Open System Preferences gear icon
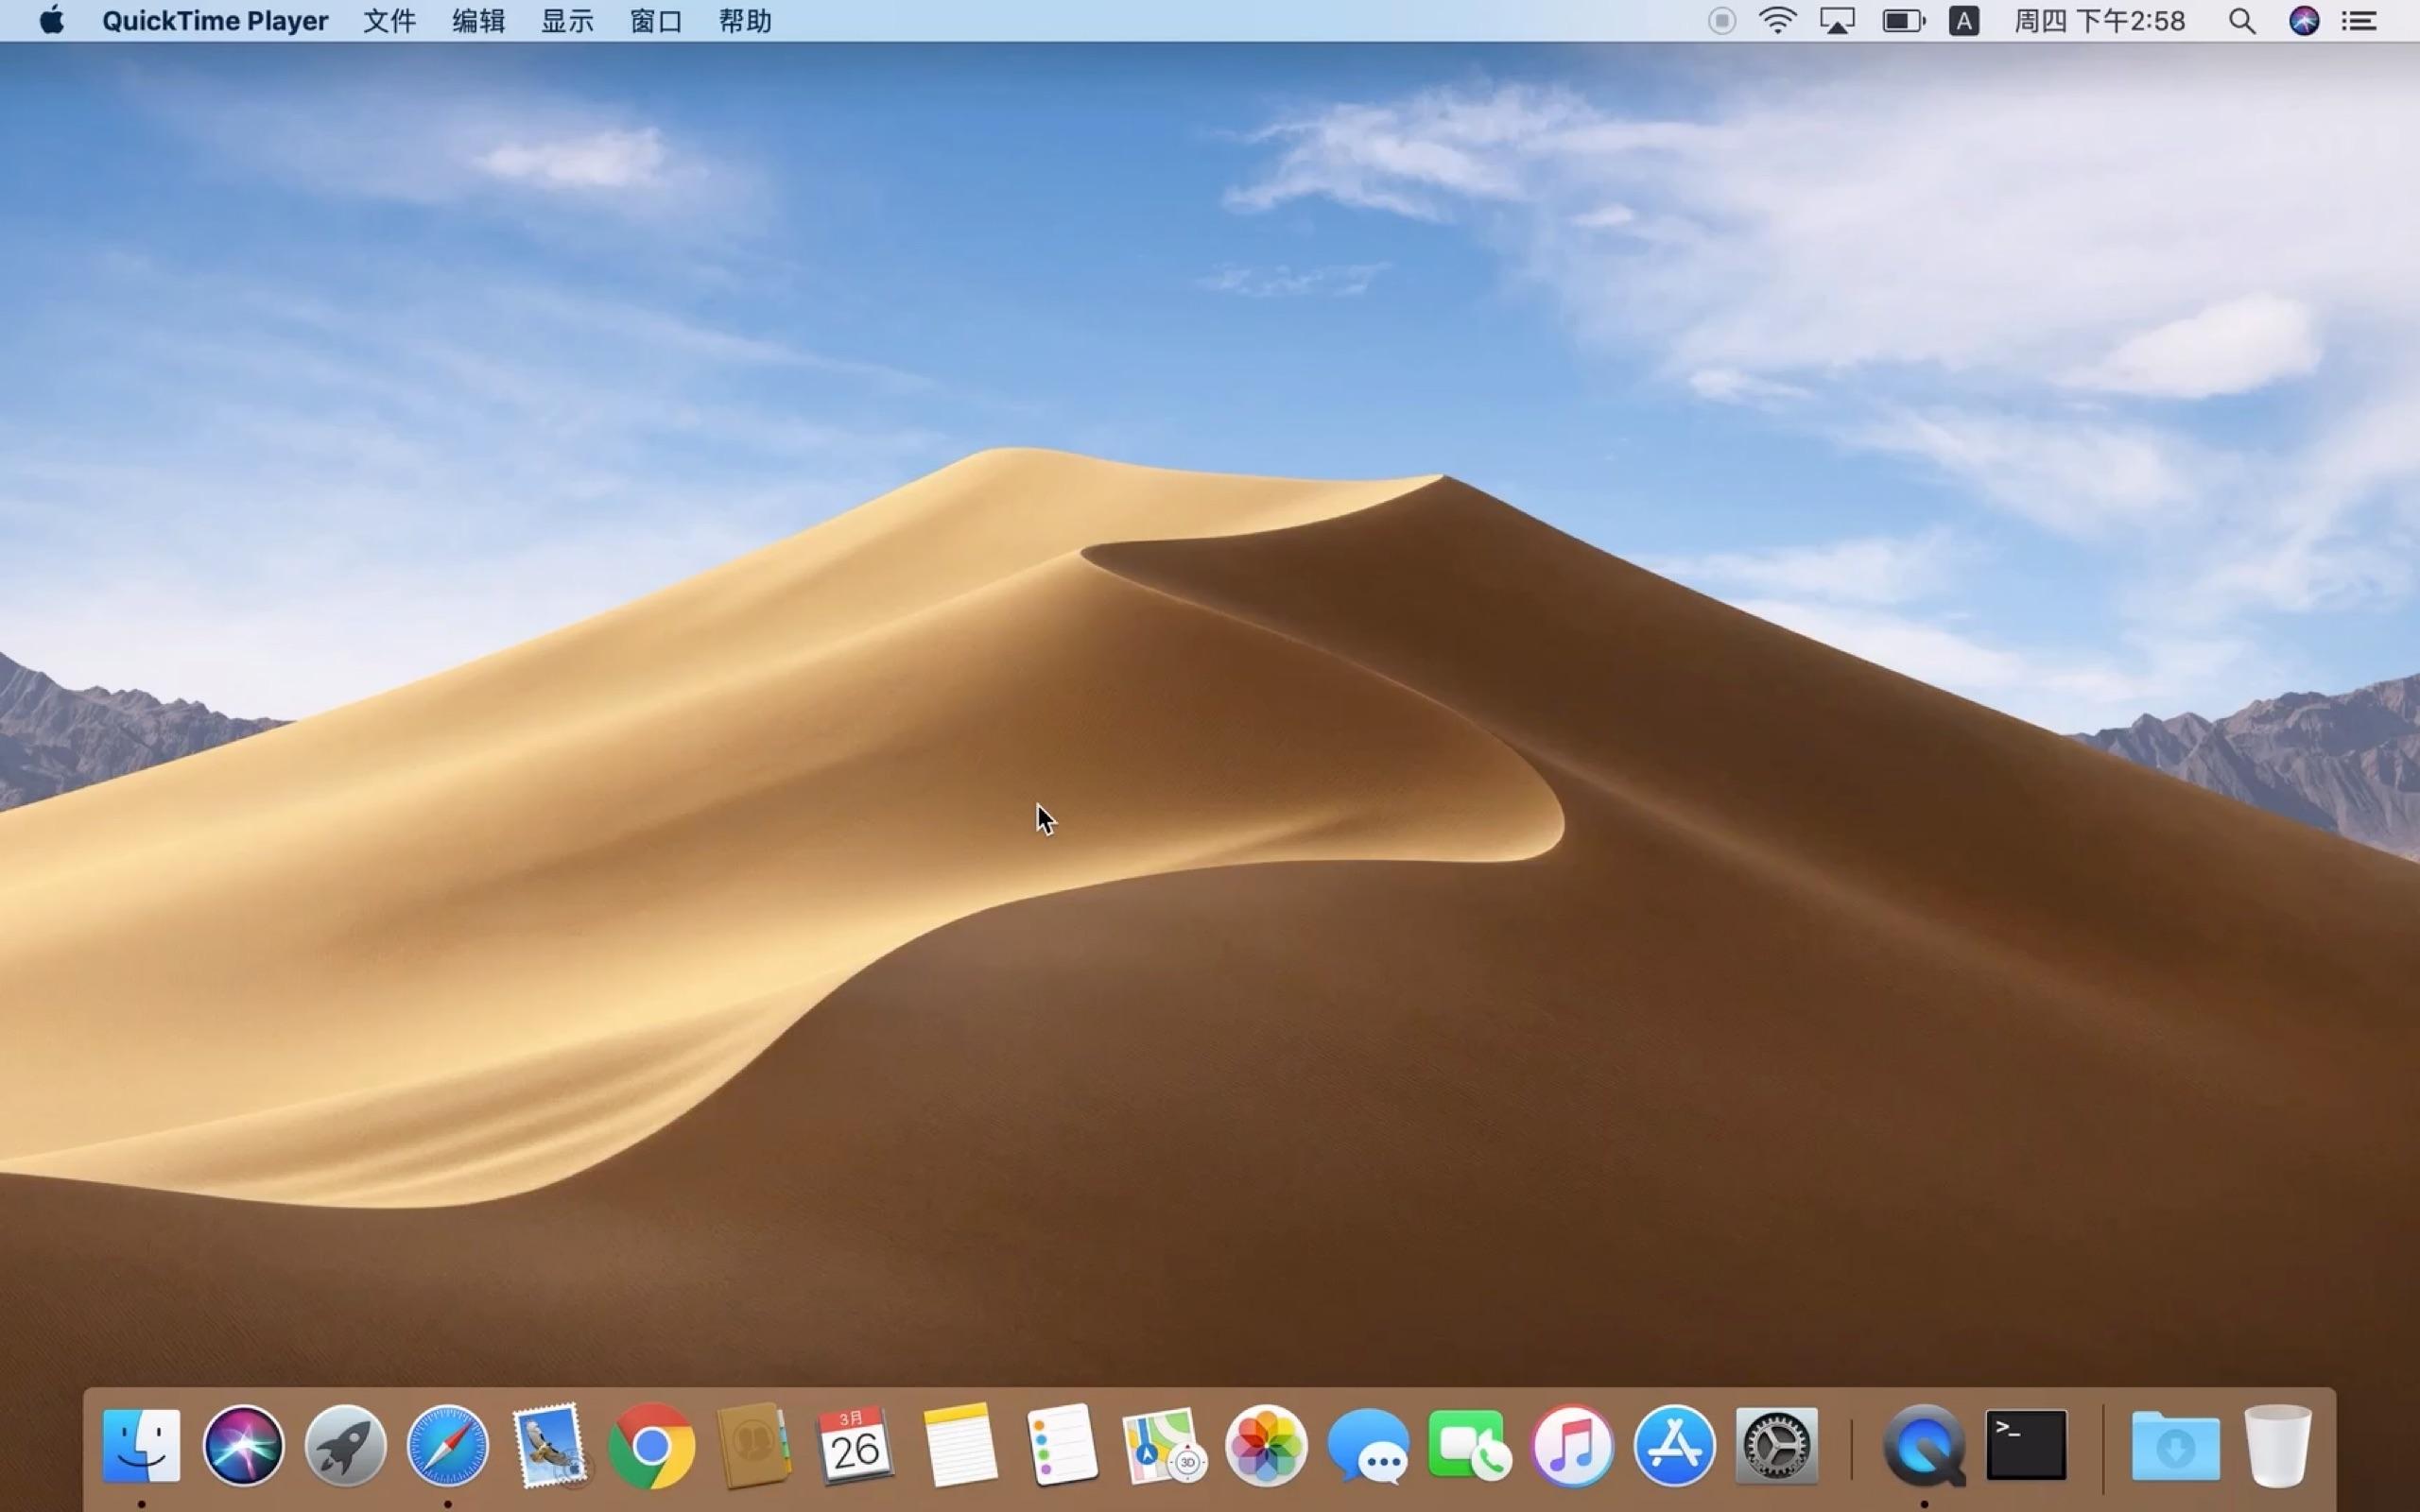 pyautogui.click(x=1777, y=1446)
